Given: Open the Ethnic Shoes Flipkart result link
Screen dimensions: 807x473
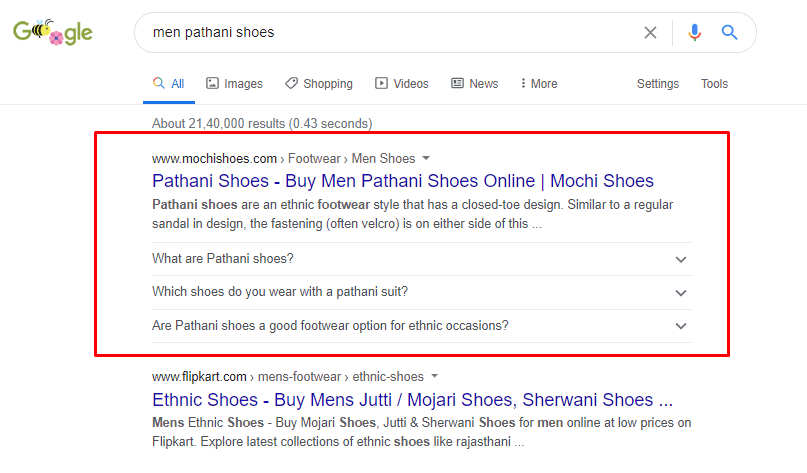Looking at the screenshot, I should (x=412, y=399).
